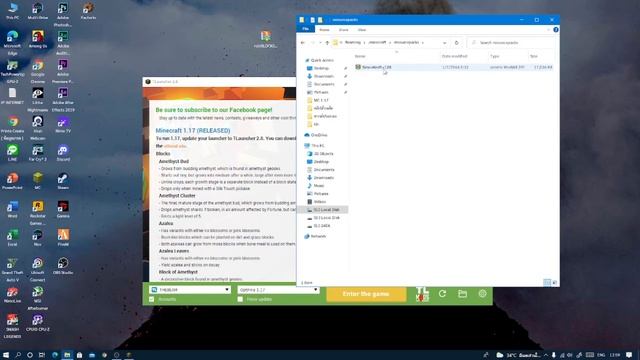
Task: Open Microsoft Edge desktop shortcut
Action: coord(12,42)
